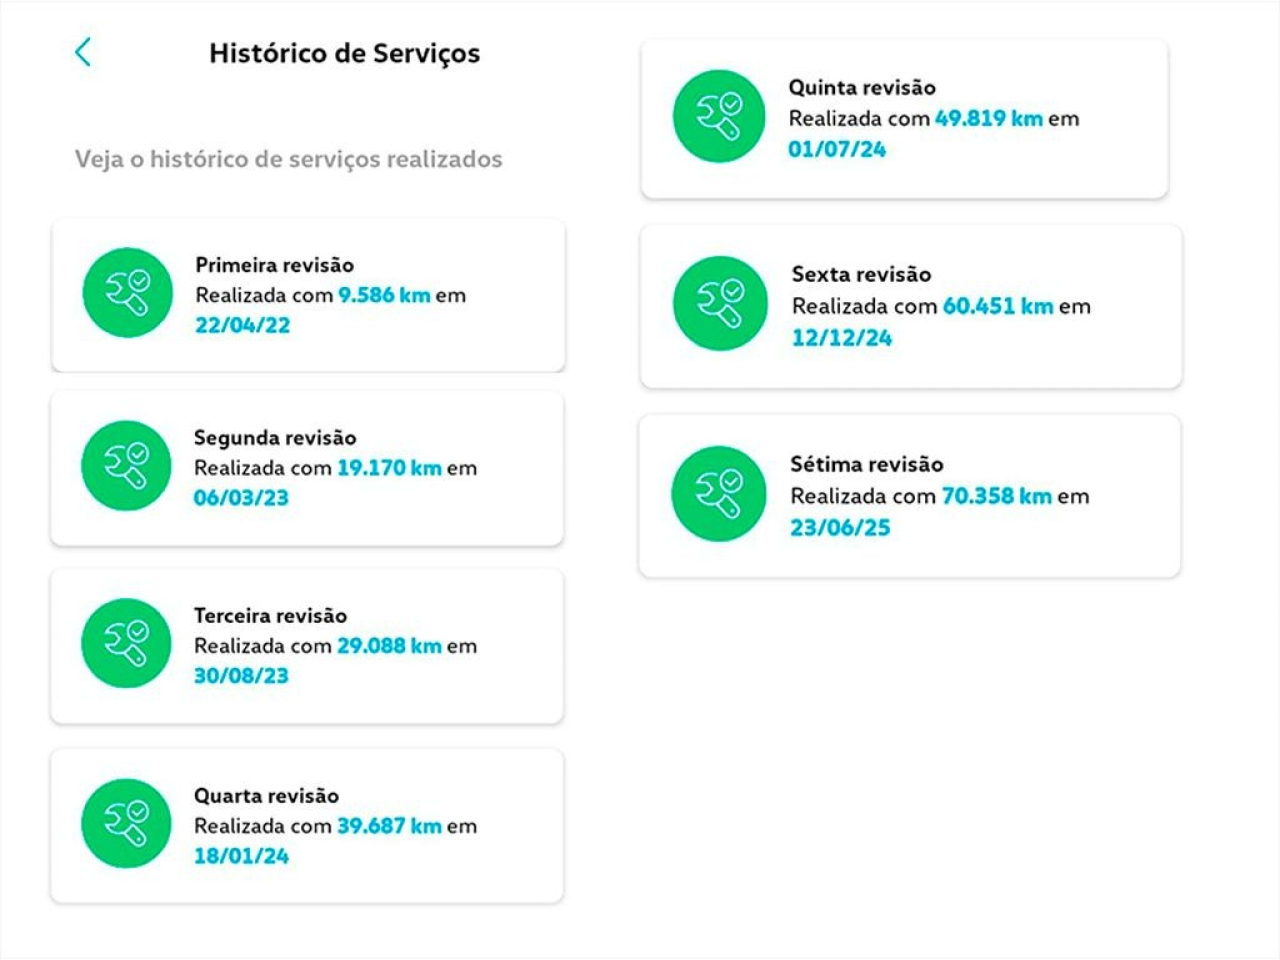This screenshot has width=1280, height=960.
Task: Click the Histórico de Serviços page title
Action: pos(344,54)
